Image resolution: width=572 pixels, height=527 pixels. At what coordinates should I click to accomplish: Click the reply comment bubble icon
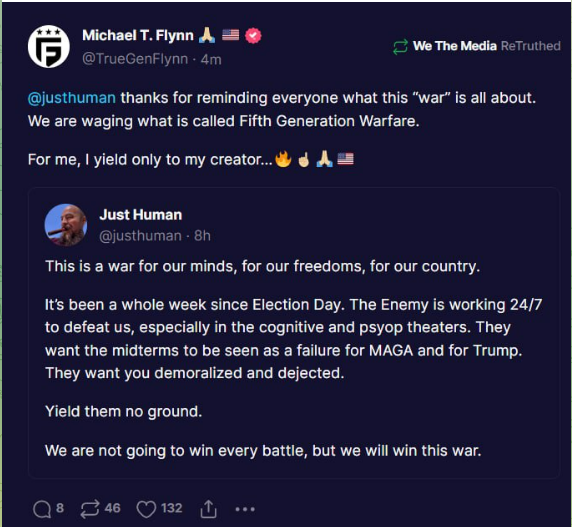tap(42, 509)
